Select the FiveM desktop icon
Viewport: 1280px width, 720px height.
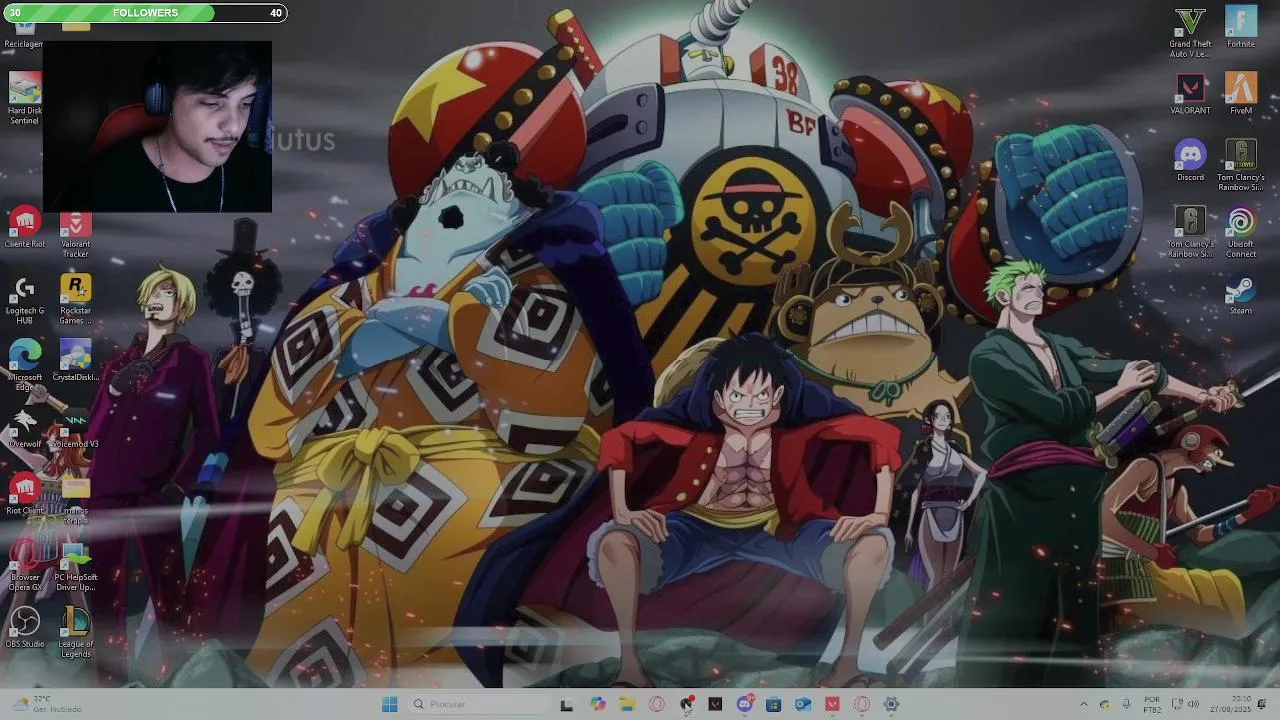point(1241,94)
